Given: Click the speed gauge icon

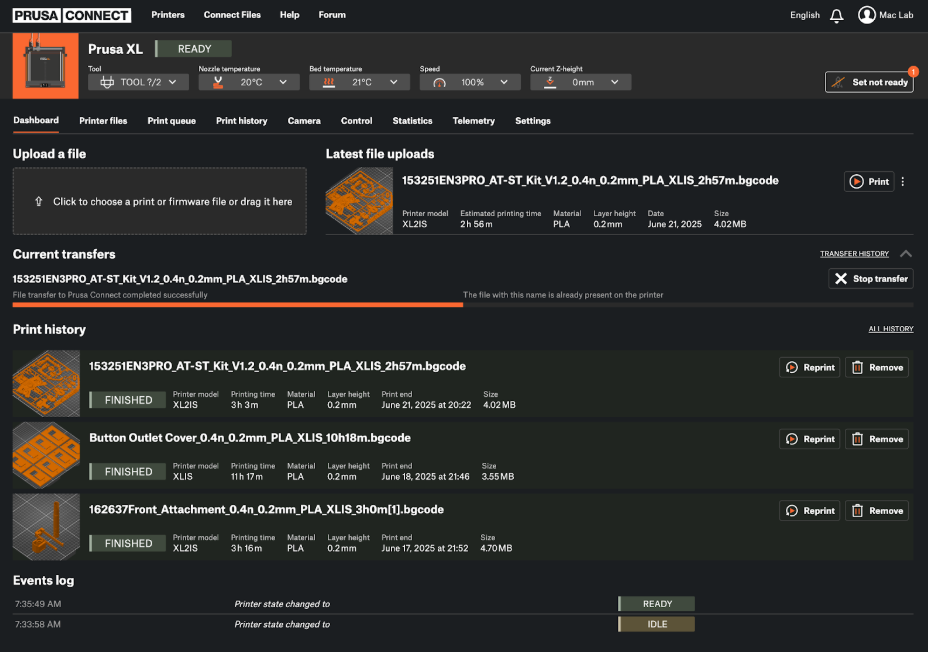Looking at the screenshot, I should [439, 83].
